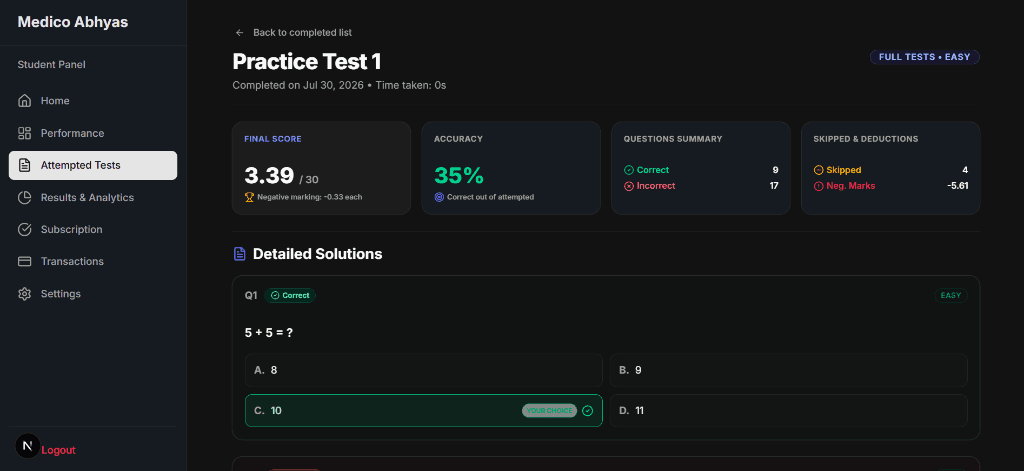Click the Logout link
The height and width of the screenshot is (471, 1024).
(x=58, y=450)
